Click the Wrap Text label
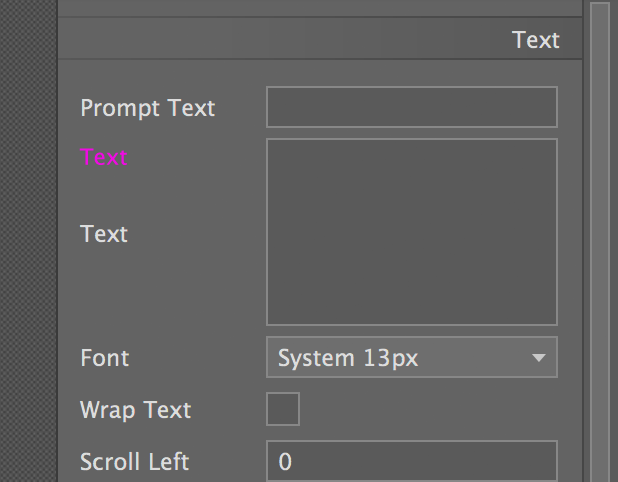The width and height of the screenshot is (618, 482). [135, 410]
